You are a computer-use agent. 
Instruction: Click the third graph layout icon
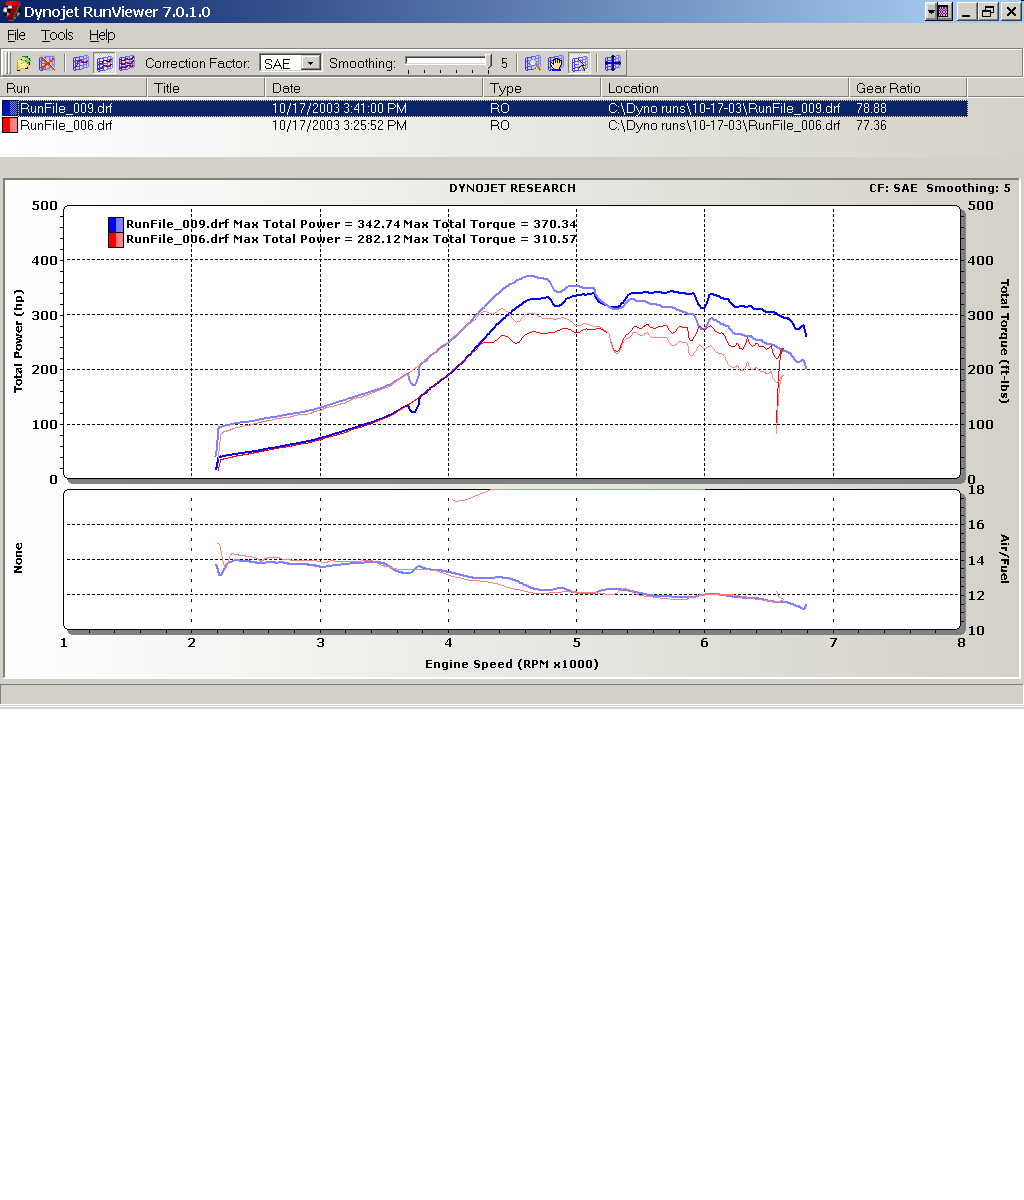(x=127, y=63)
